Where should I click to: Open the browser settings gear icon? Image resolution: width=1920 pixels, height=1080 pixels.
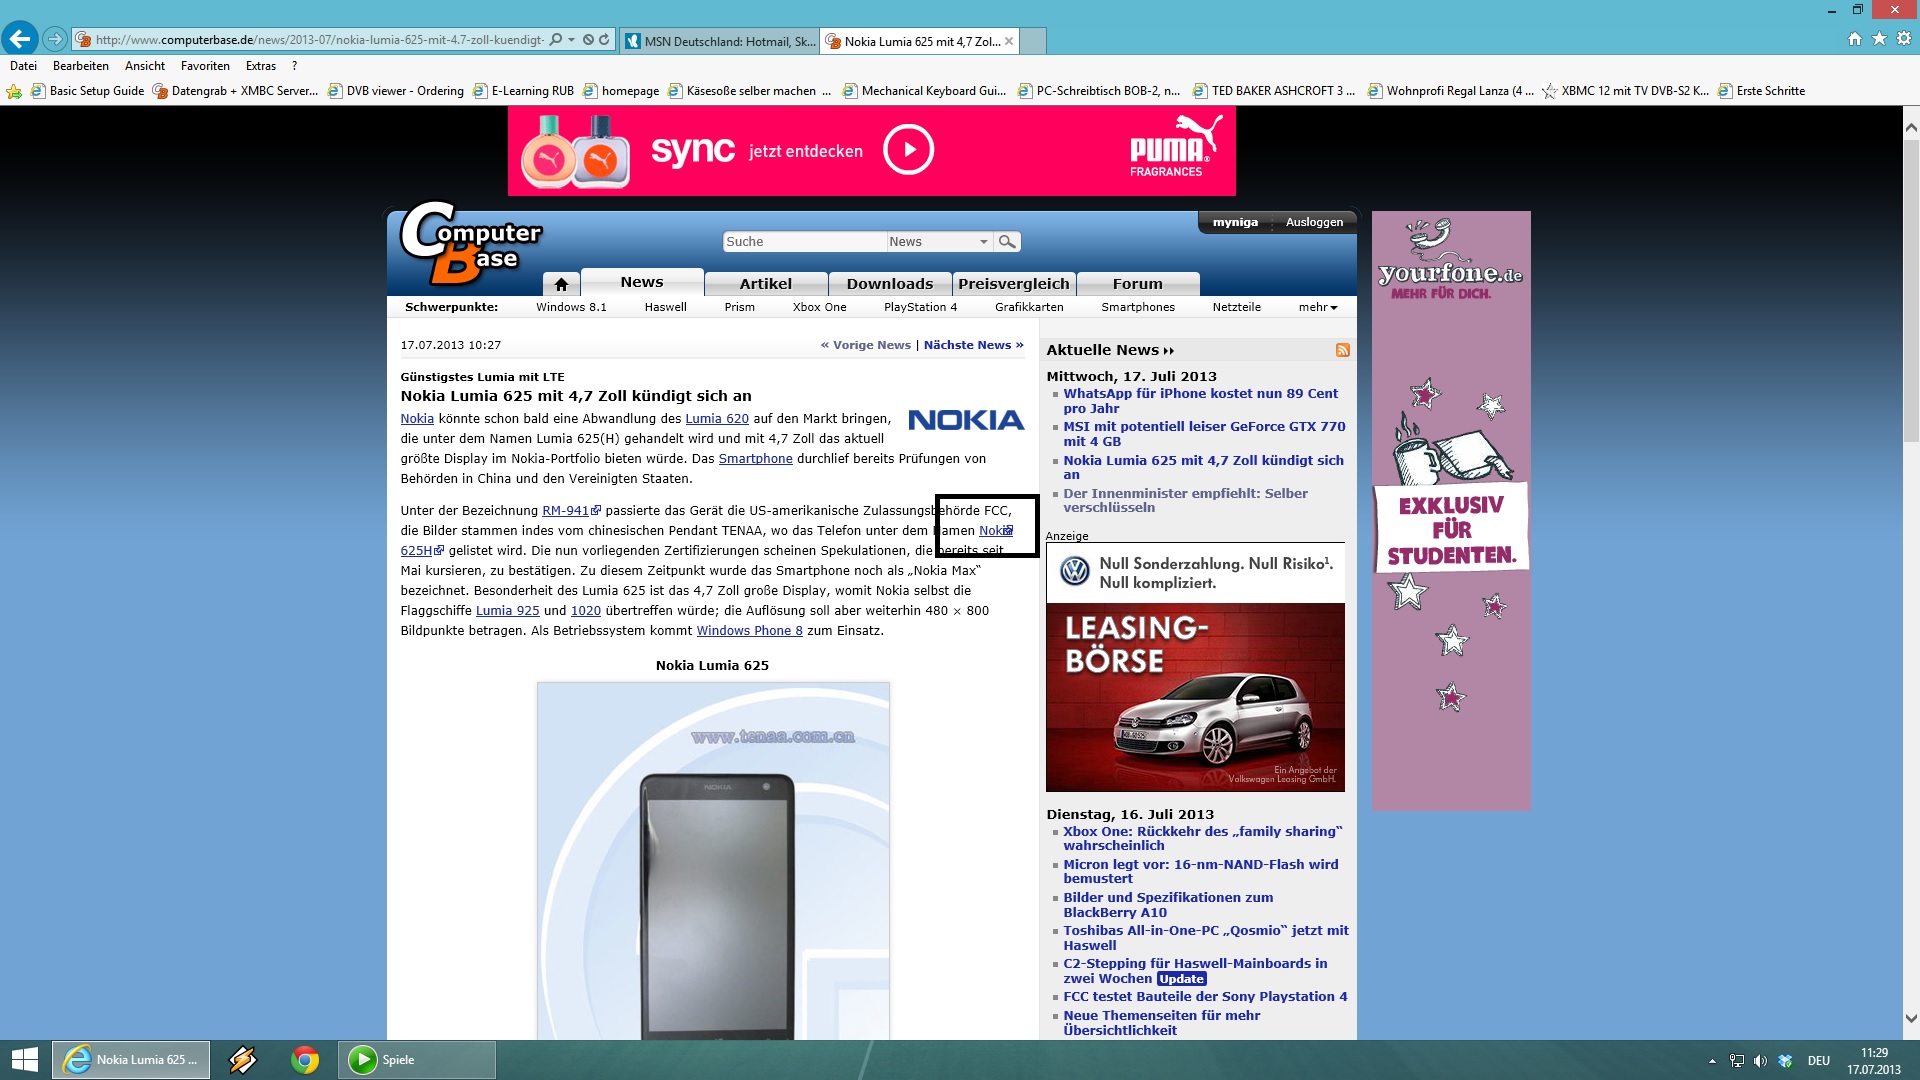1903,39
